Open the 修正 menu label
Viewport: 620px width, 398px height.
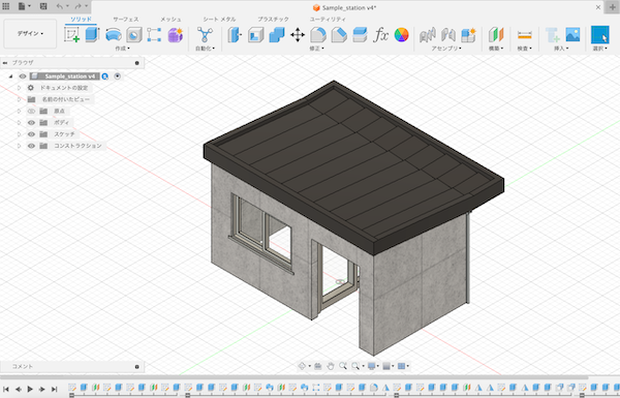317,48
